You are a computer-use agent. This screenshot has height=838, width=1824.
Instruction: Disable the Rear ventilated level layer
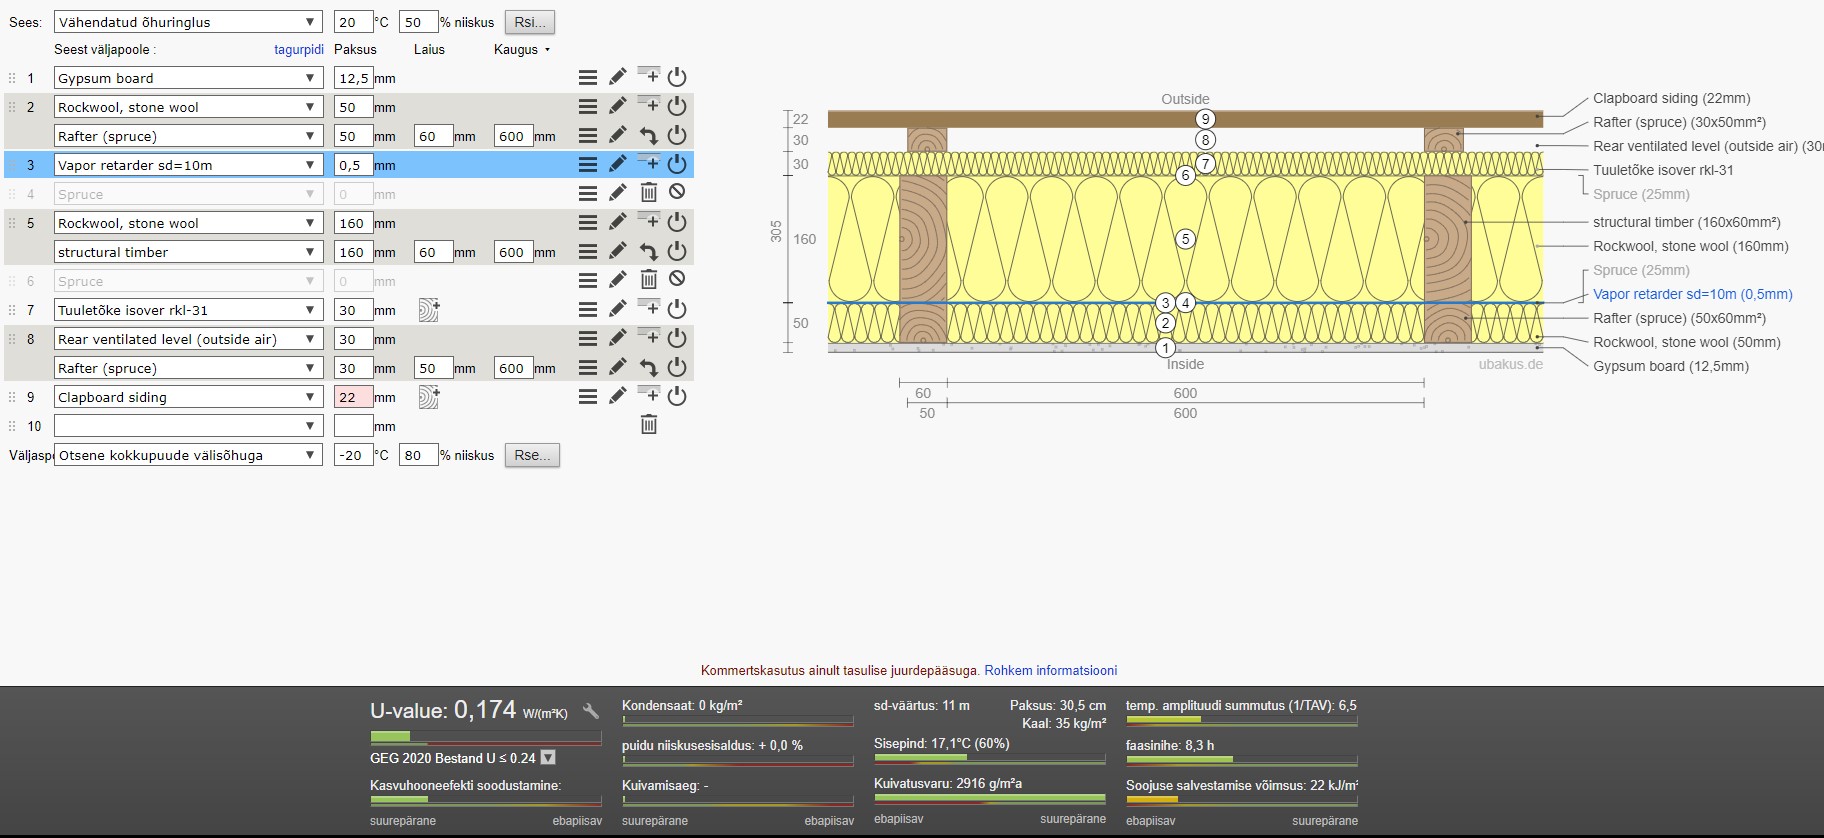[677, 338]
